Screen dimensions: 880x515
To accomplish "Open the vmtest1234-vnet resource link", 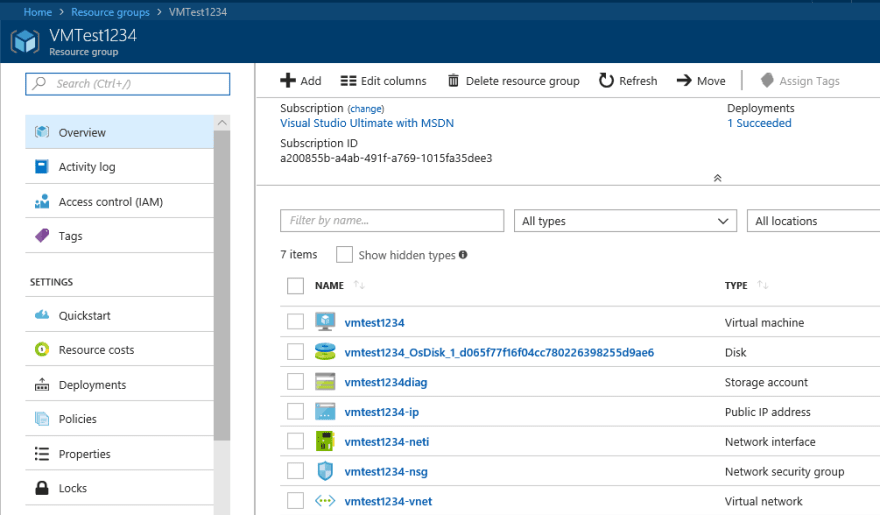I will coord(388,501).
